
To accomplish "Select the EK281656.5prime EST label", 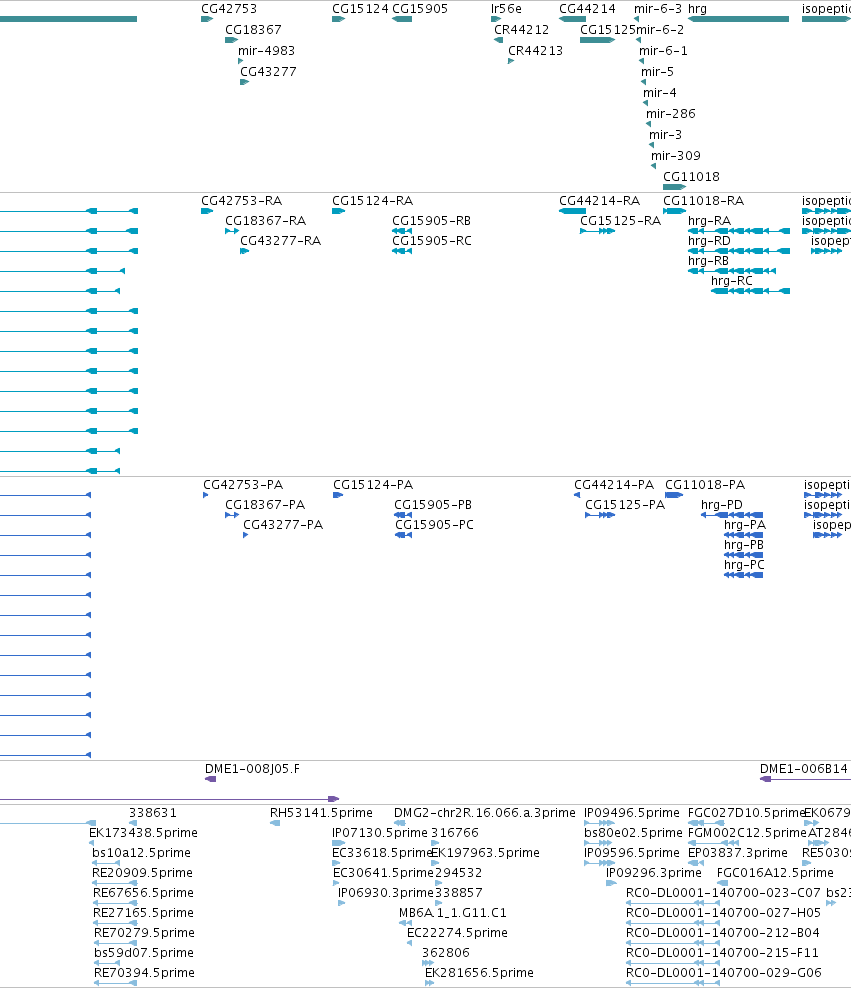I will click(479, 974).
